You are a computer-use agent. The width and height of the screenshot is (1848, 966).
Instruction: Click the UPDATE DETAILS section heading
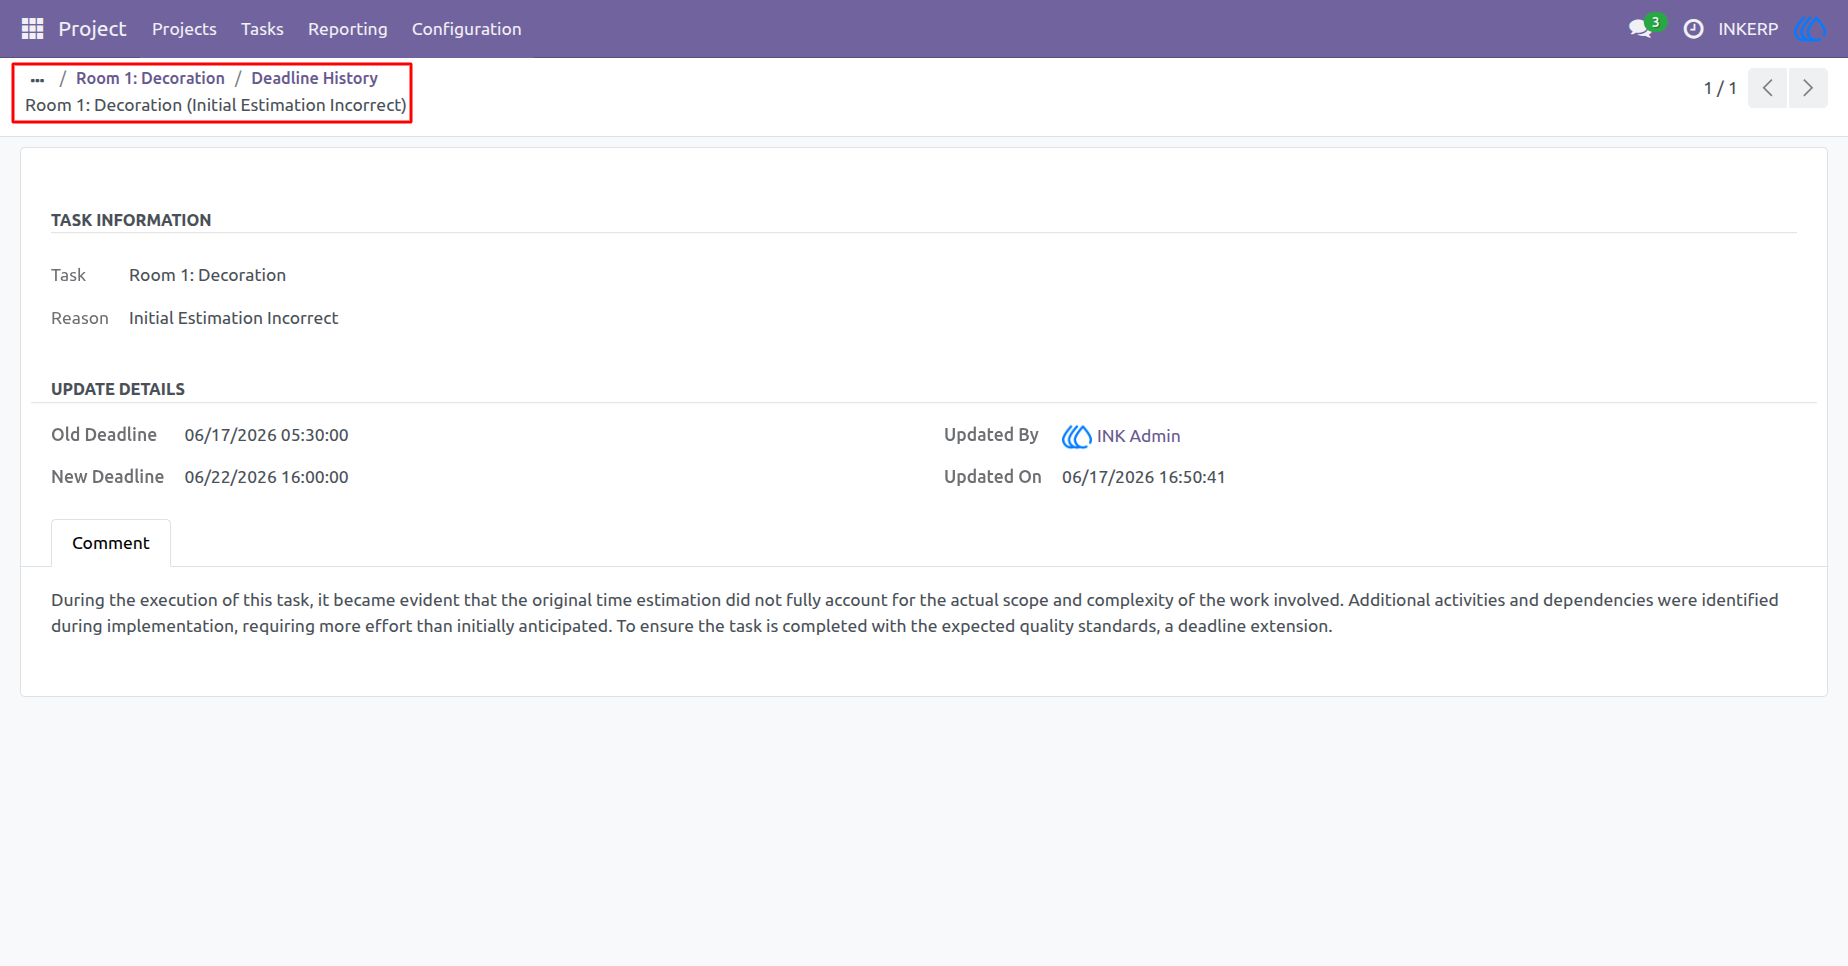point(118,389)
